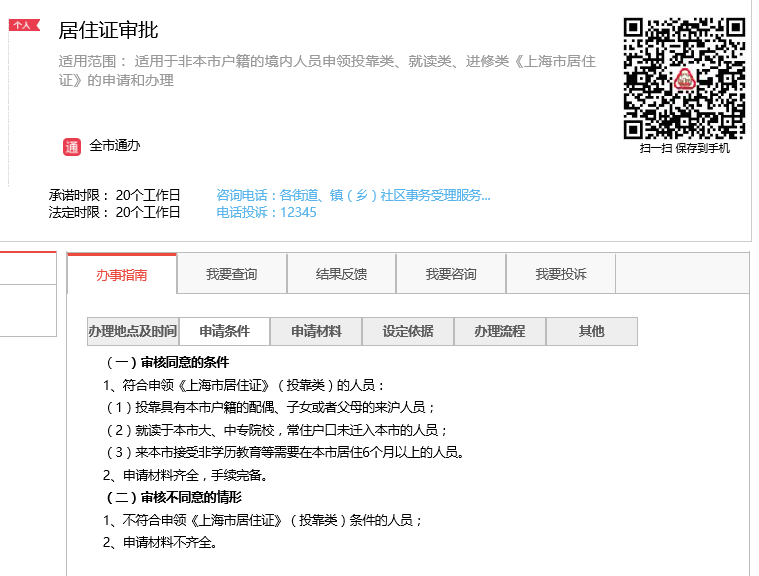Click the 全市通办 label
This screenshot has width=759, height=576.
point(115,146)
